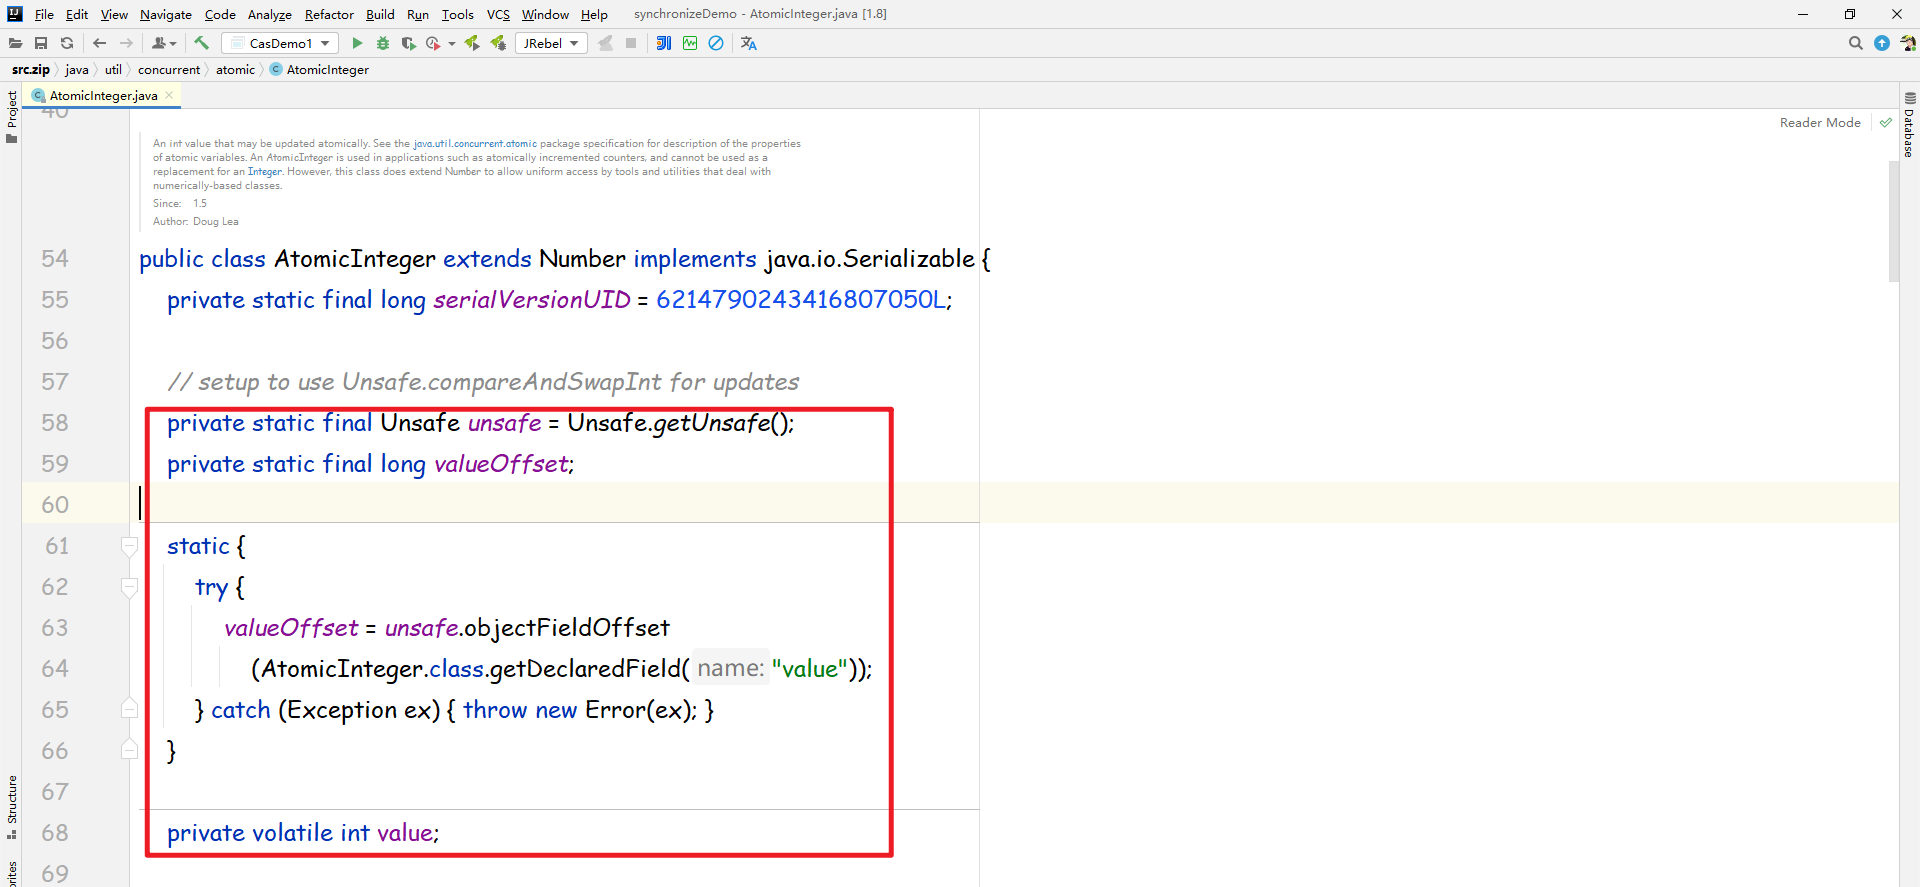The height and width of the screenshot is (887, 1920).
Task: Click the Stop square icon
Action: pyautogui.click(x=631, y=43)
